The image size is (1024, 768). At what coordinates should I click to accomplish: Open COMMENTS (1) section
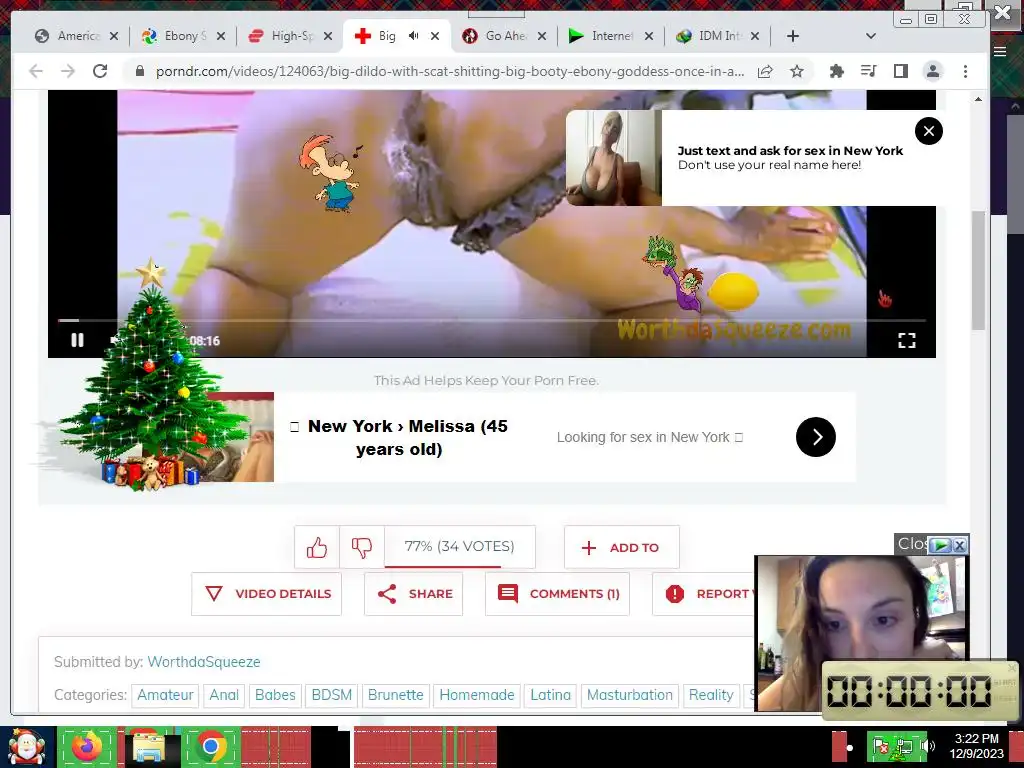pos(557,594)
